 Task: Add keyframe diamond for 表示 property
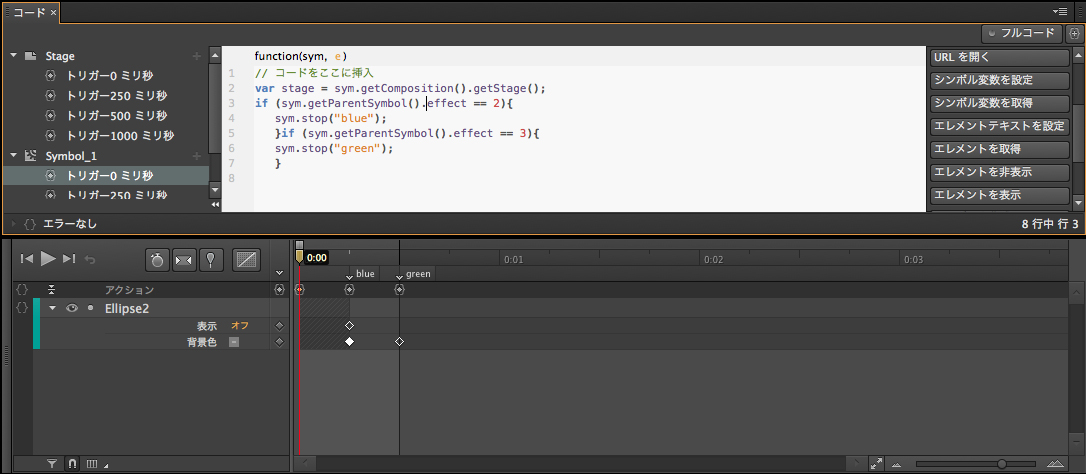point(279,325)
